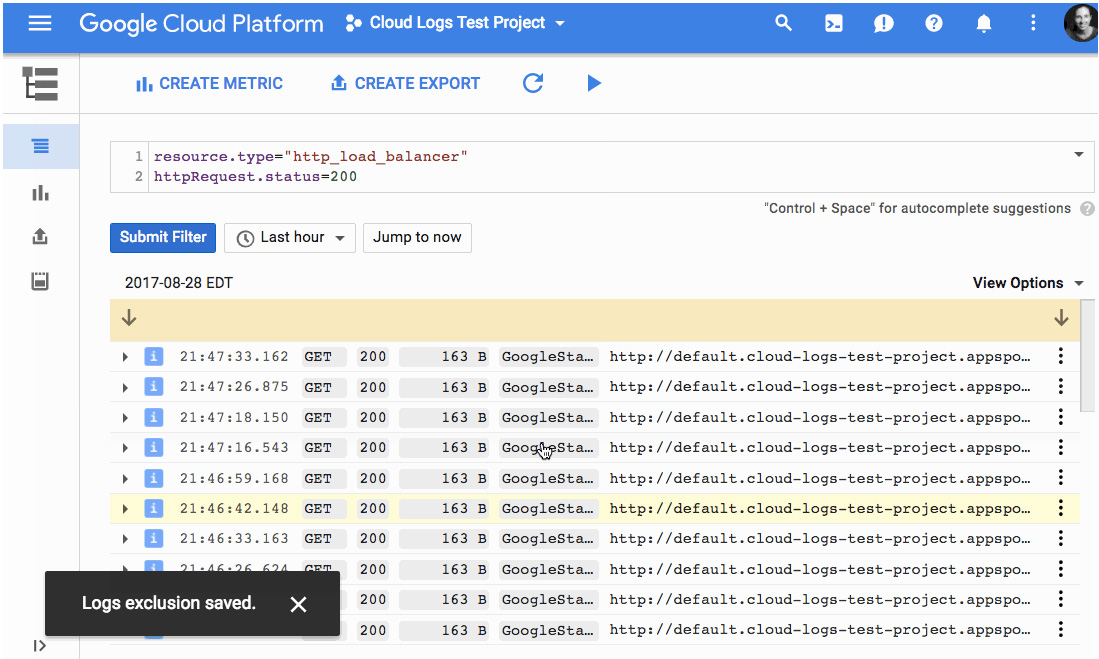Click GoogleSta... chip in 21:46:59.168 row
The width and height of the screenshot is (1099, 659).
click(x=548, y=478)
